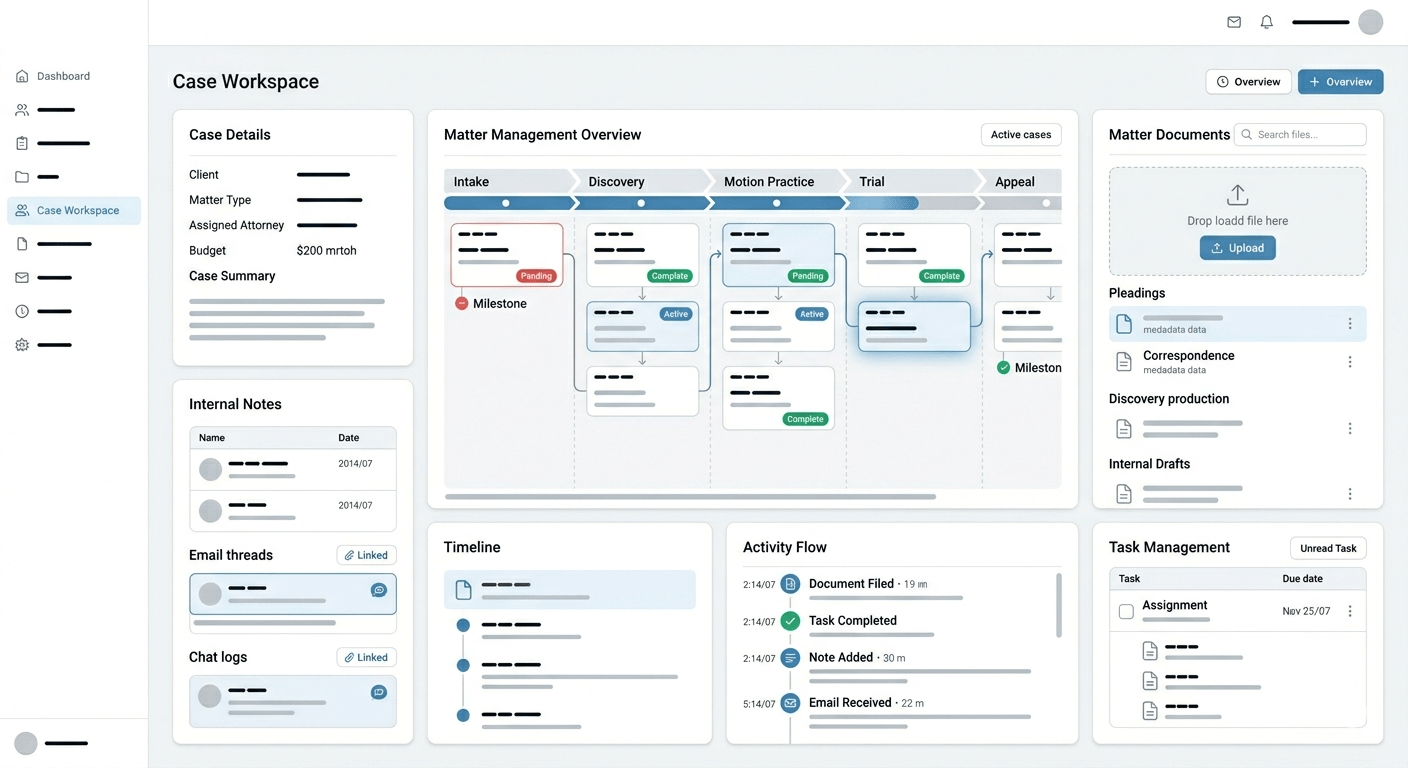Click the Active cases button
This screenshot has height=768, width=1408.
1020,135
